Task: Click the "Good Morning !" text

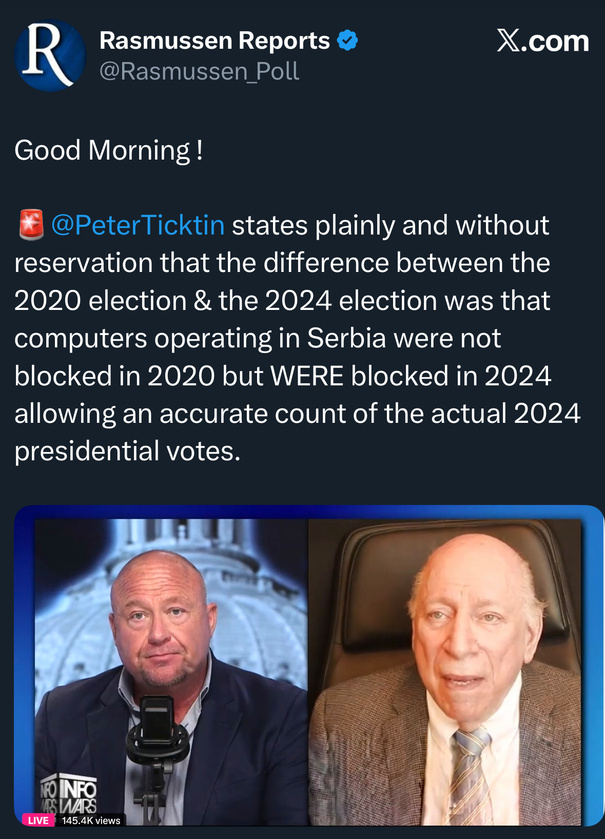Action: coord(109,150)
